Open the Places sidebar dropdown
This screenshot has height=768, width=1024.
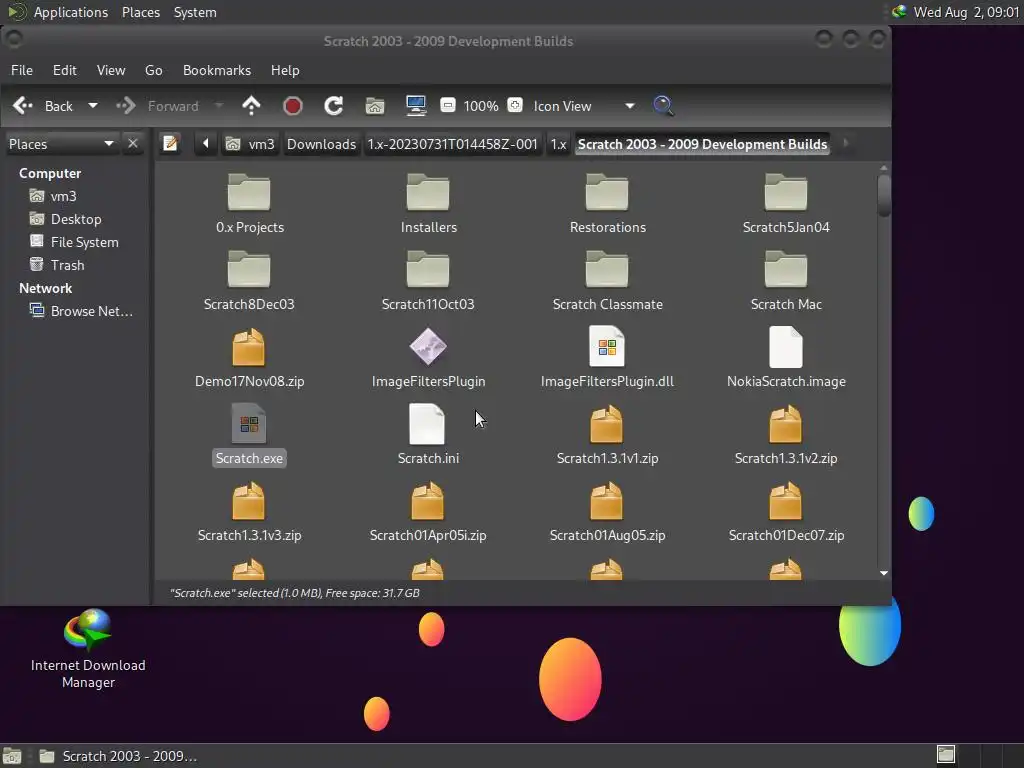click(x=61, y=144)
